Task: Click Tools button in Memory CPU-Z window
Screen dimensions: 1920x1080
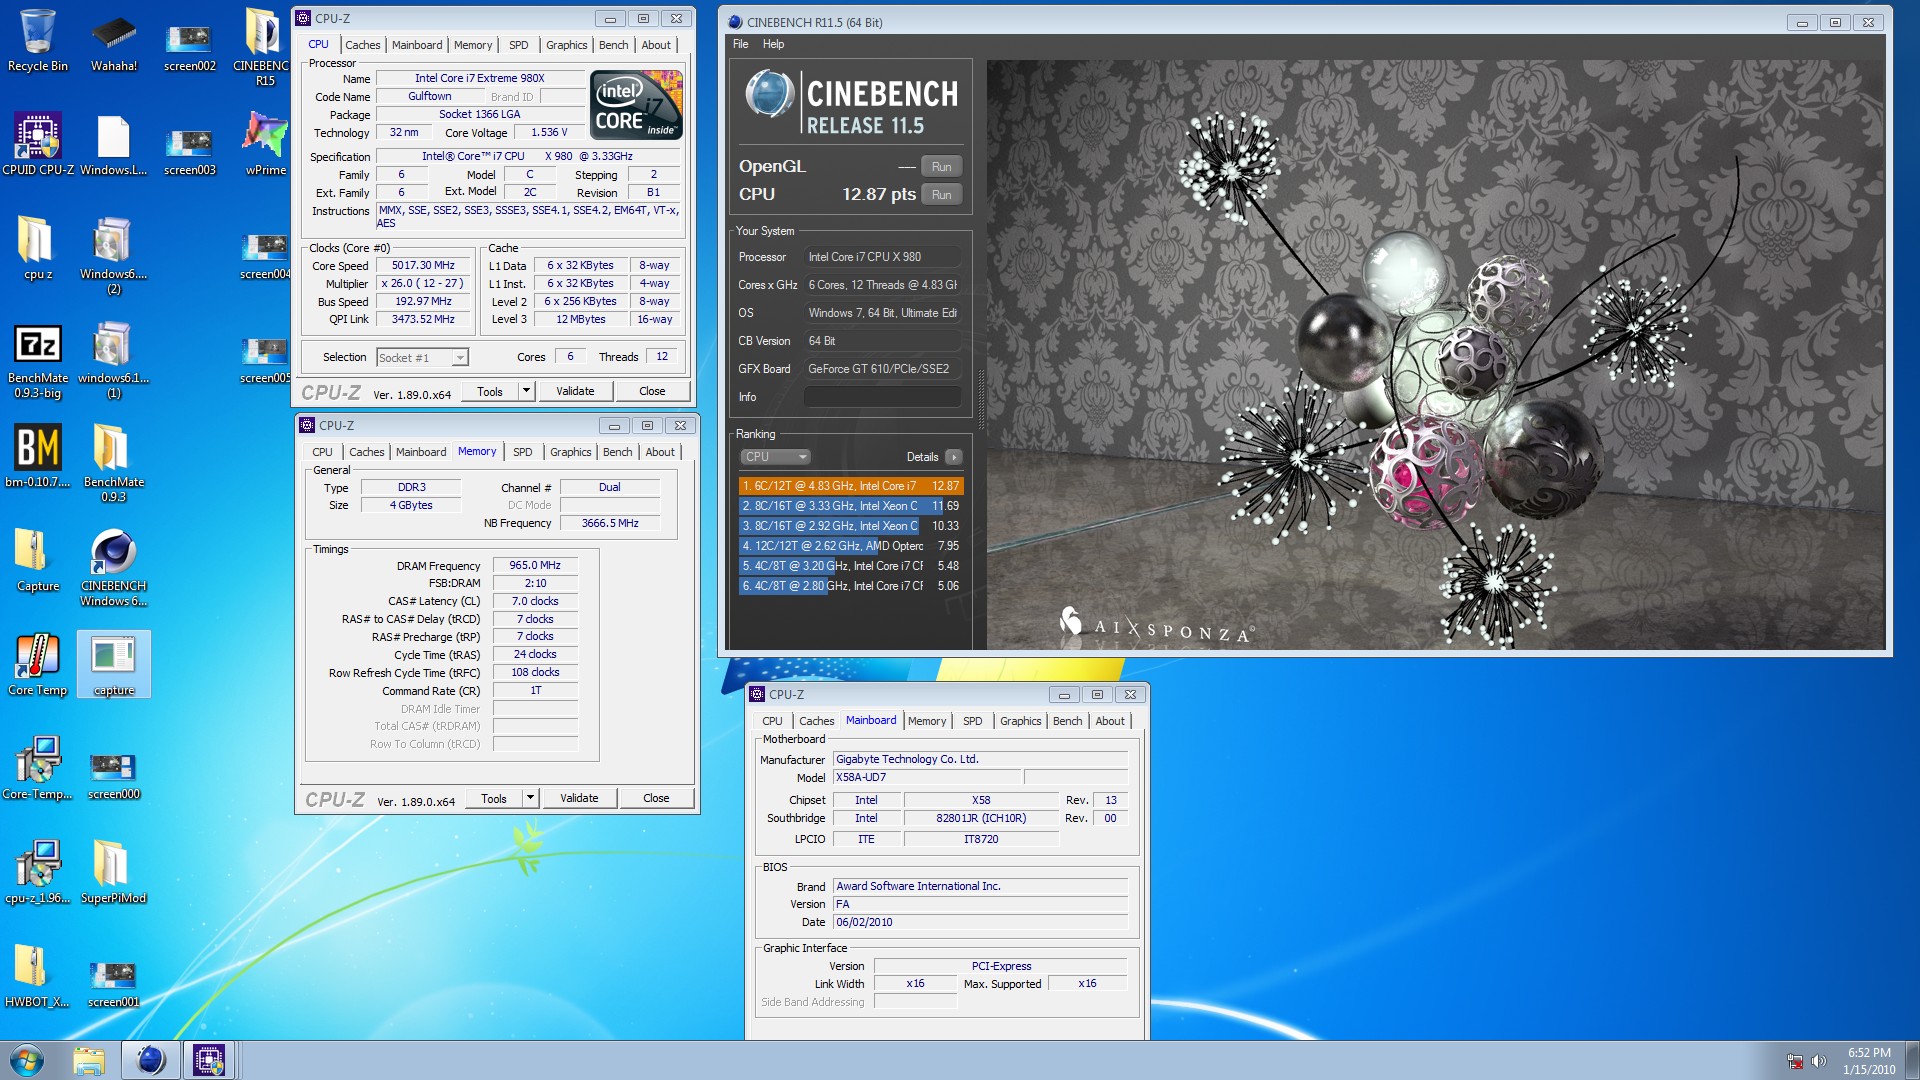Action: point(494,798)
